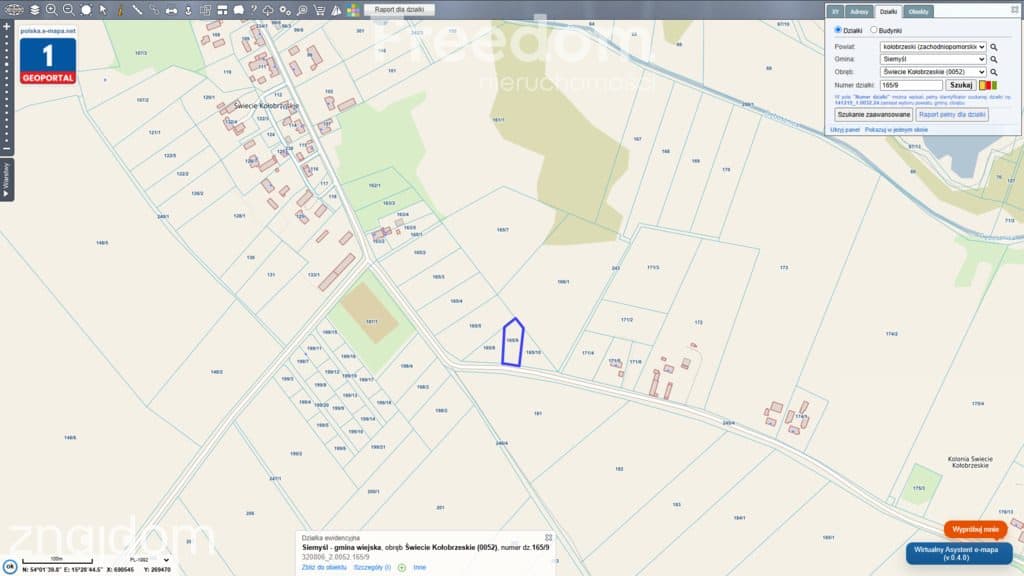This screenshot has height=576, width=1024.
Task: Expand the Powiat dropdown
Action: pyautogui.click(x=933, y=47)
